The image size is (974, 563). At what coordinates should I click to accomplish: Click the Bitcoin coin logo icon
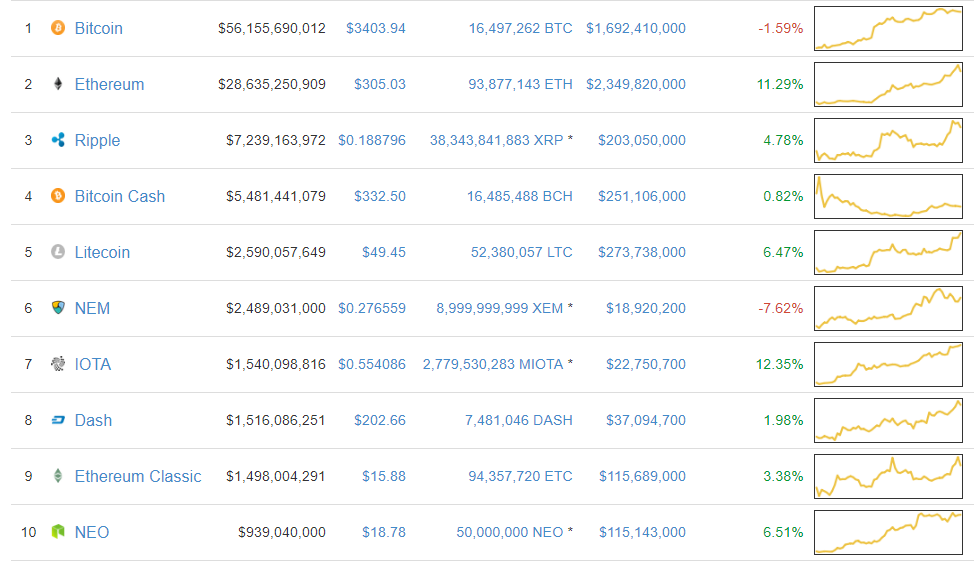coord(58,28)
